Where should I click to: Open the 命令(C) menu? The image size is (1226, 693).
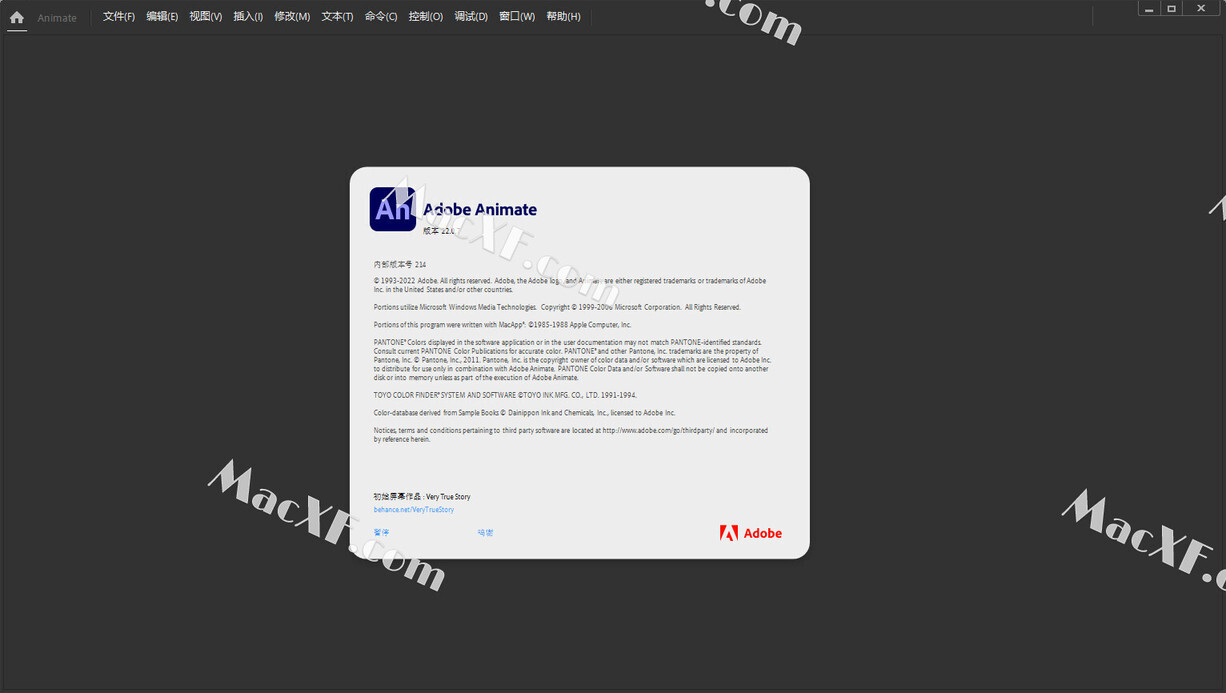point(381,17)
